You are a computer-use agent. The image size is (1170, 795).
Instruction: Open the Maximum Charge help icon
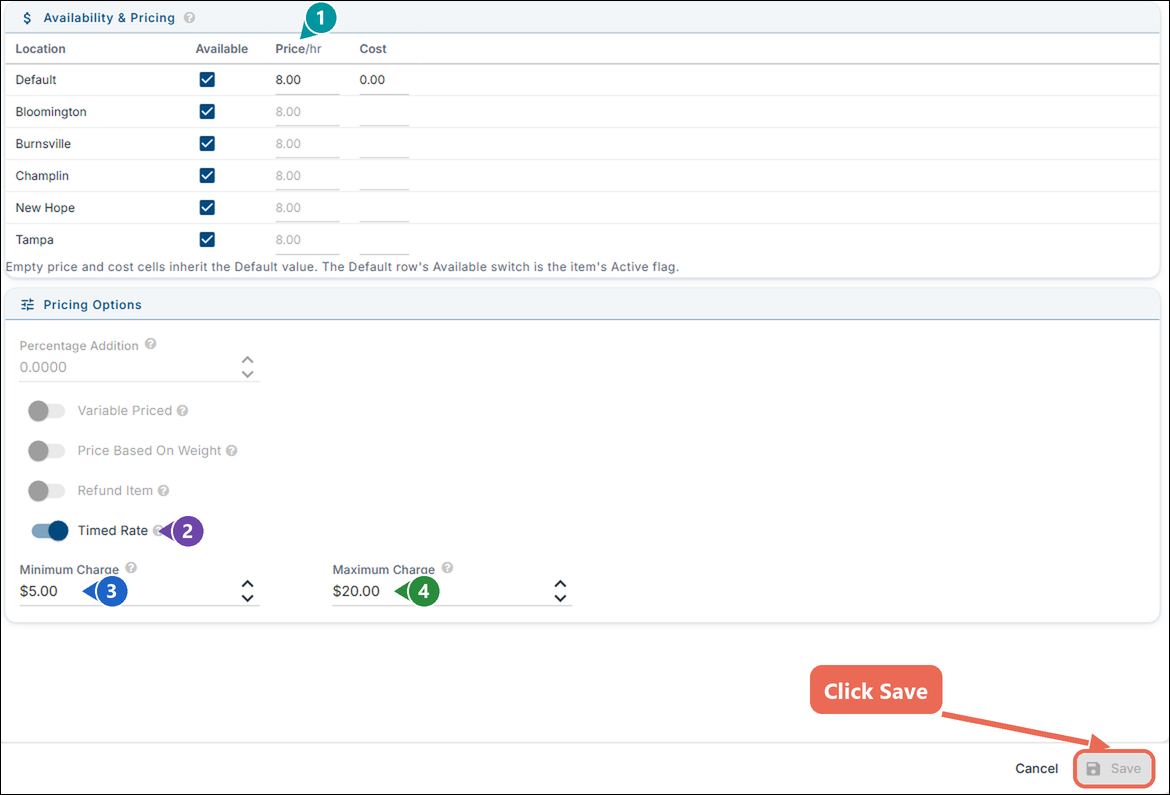point(448,567)
